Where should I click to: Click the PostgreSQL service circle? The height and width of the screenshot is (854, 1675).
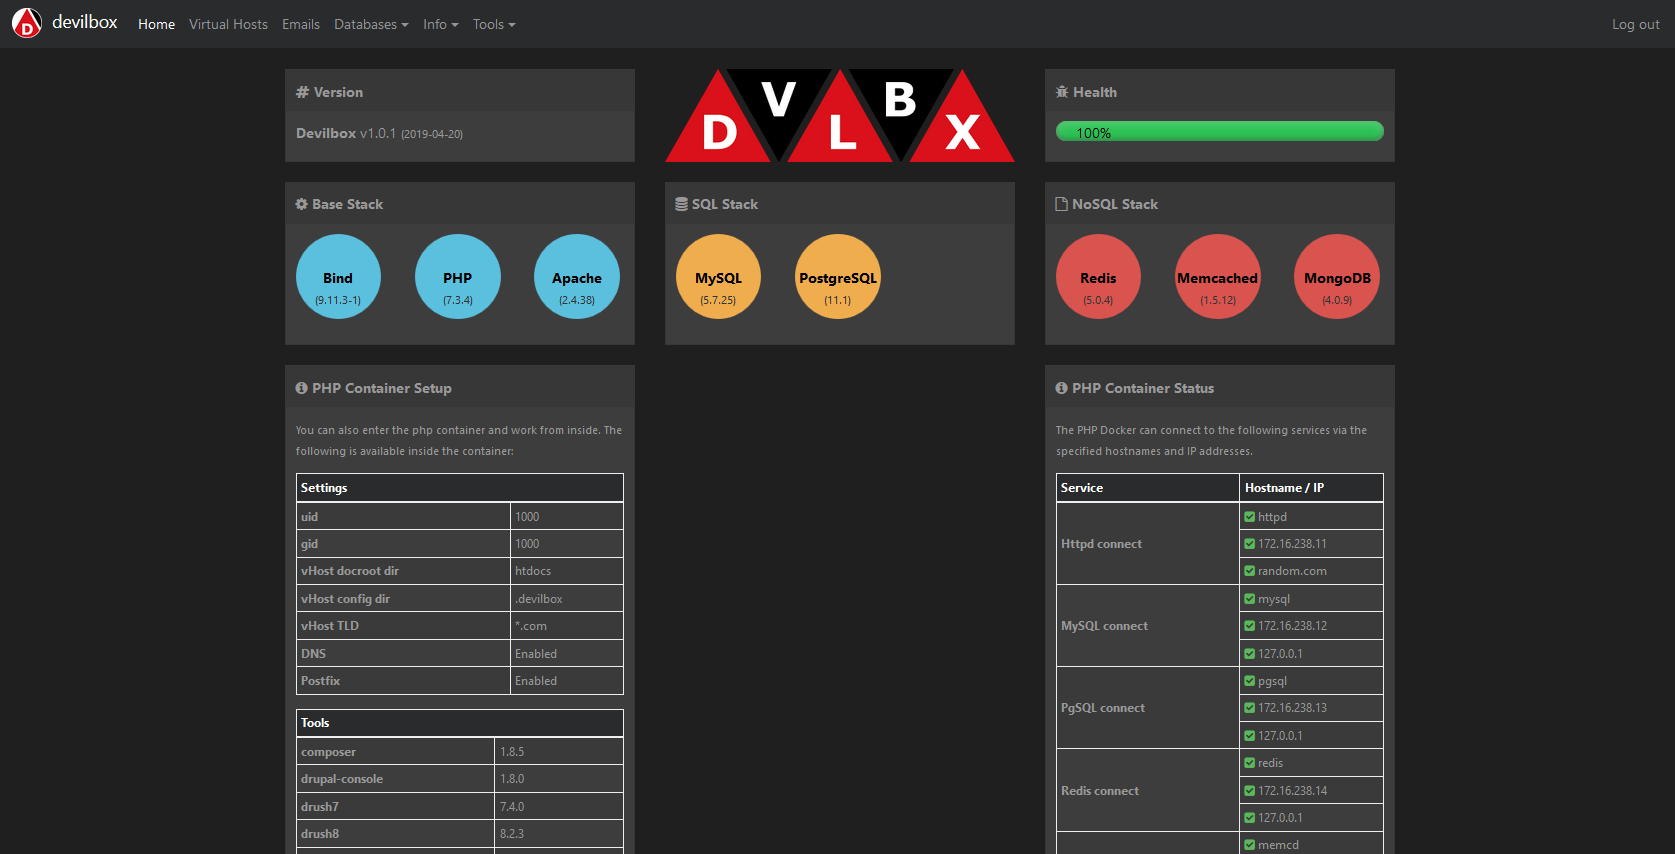click(838, 277)
